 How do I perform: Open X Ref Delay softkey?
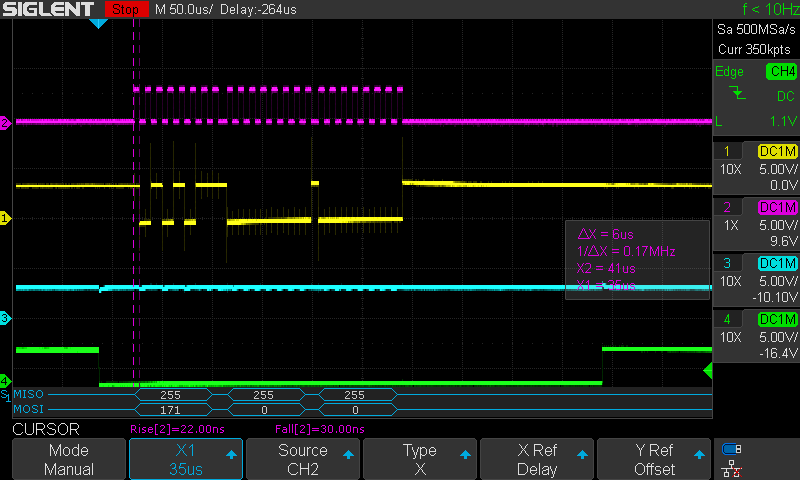tap(537, 459)
